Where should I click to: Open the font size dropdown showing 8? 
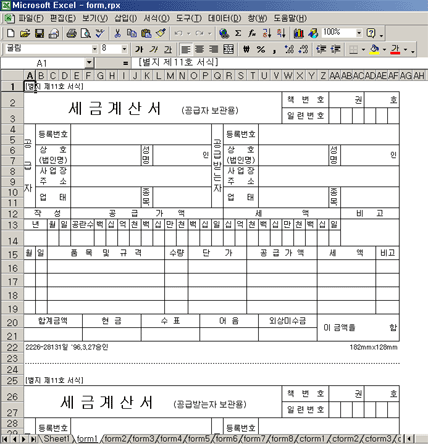tap(124, 49)
